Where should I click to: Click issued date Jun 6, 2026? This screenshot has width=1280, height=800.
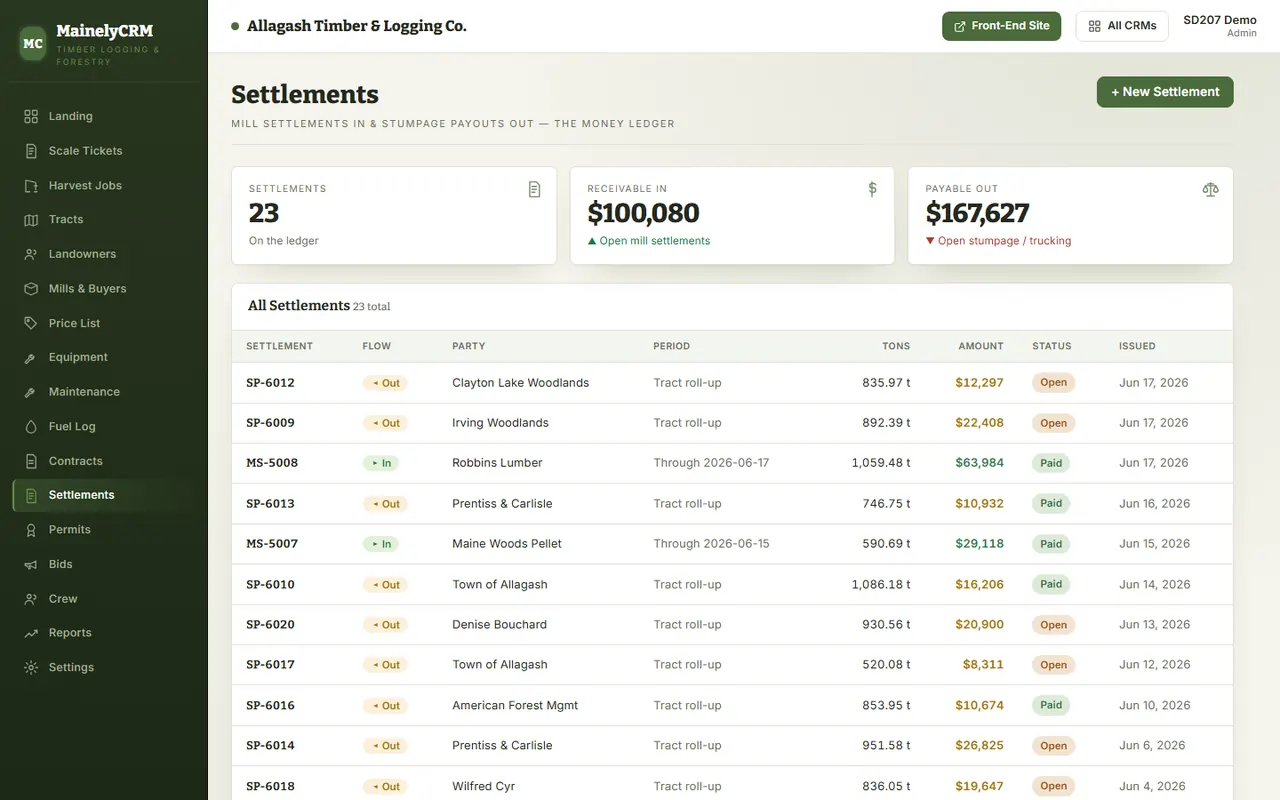click(x=1152, y=746)
